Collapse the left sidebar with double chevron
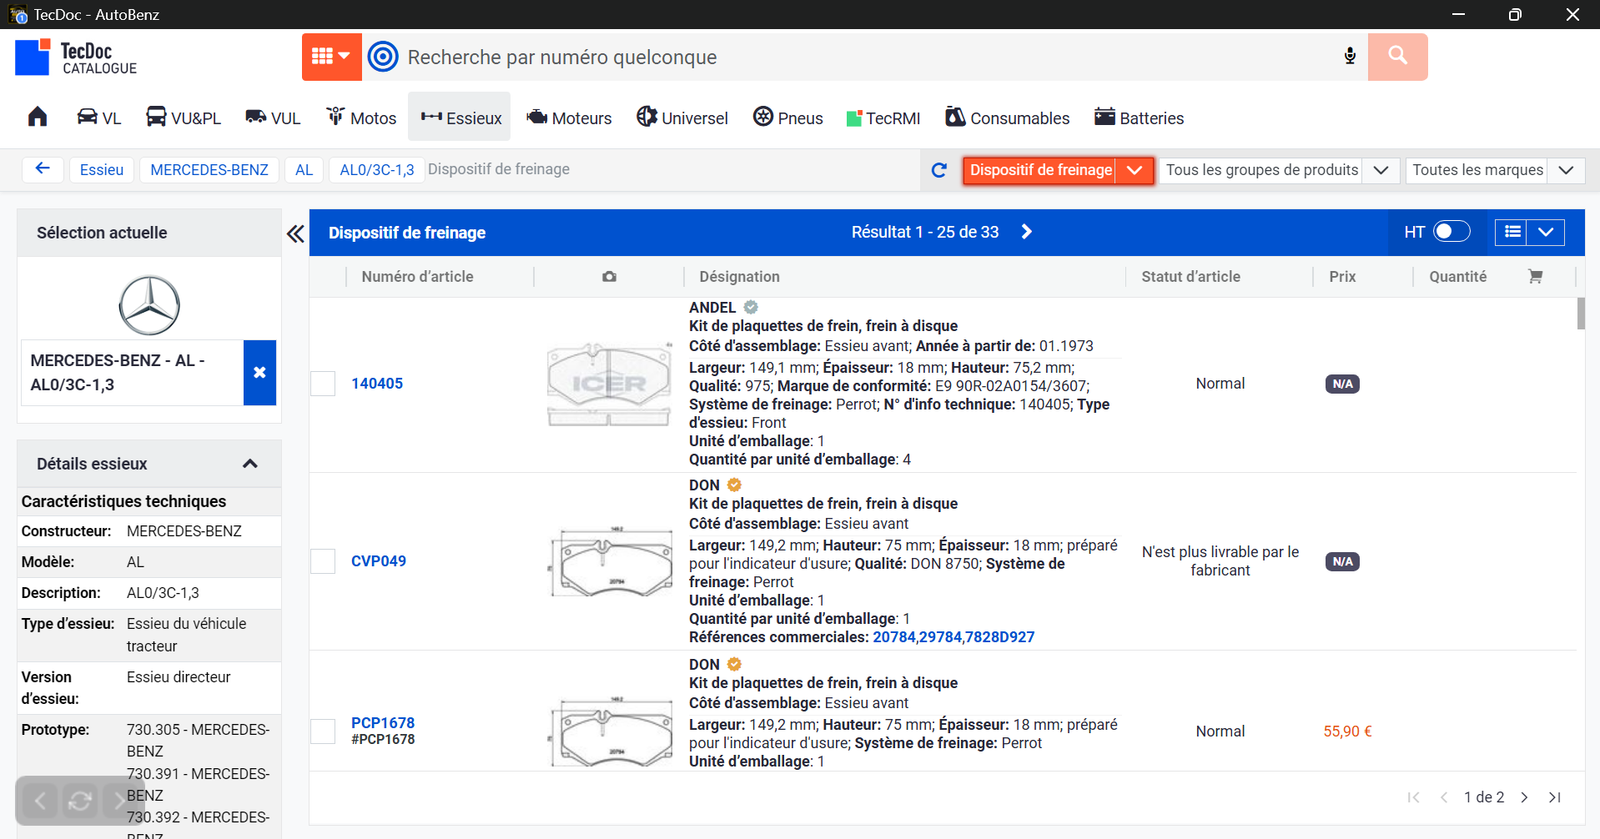1600x839 pixels. 295,233
